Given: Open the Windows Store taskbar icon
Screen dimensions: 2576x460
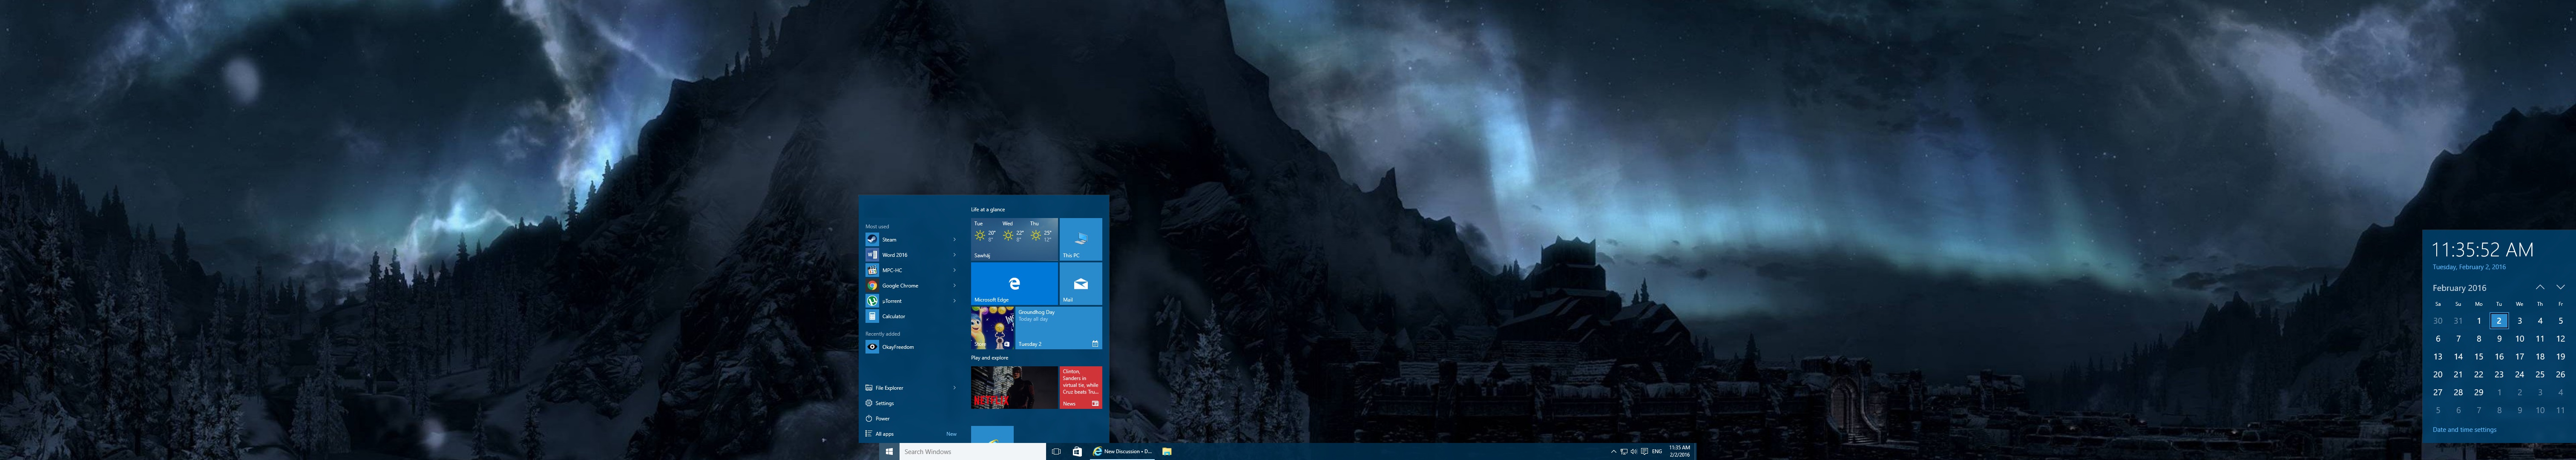Looking at the screenshot, I should click(x=1077, y=452).
